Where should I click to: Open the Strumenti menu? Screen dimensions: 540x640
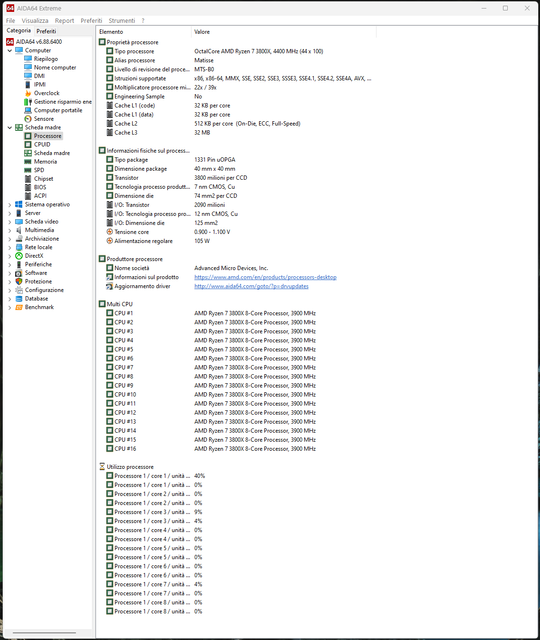[x=122, y=20]
